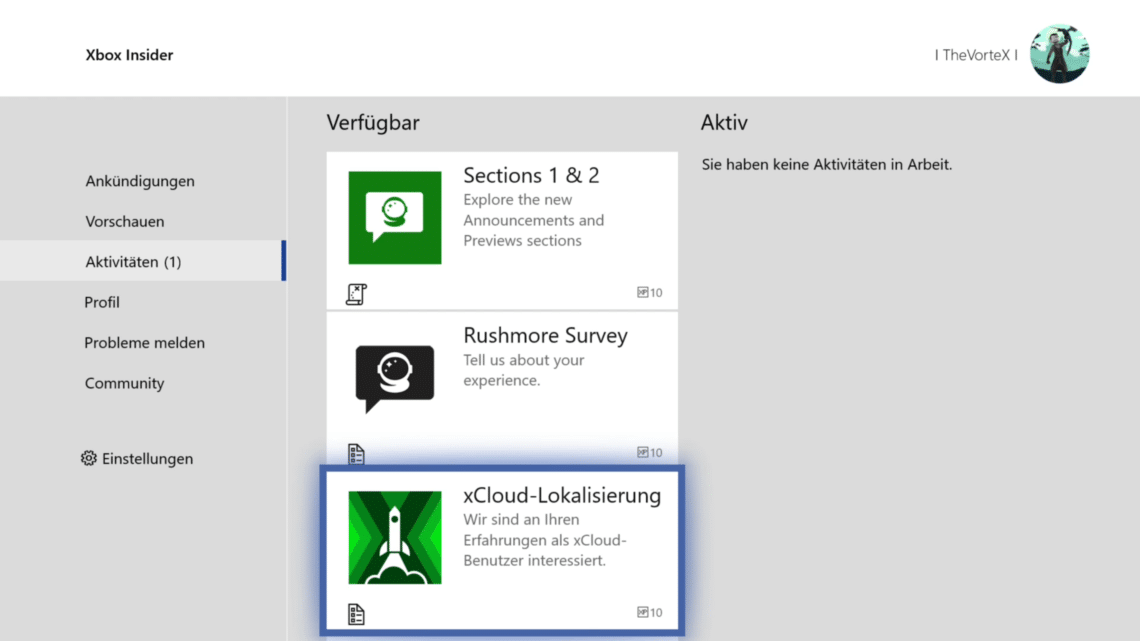Click the xCloud-Lokalisierung rocket icon
Screen dimensions: 1140x641
[395, 538]
